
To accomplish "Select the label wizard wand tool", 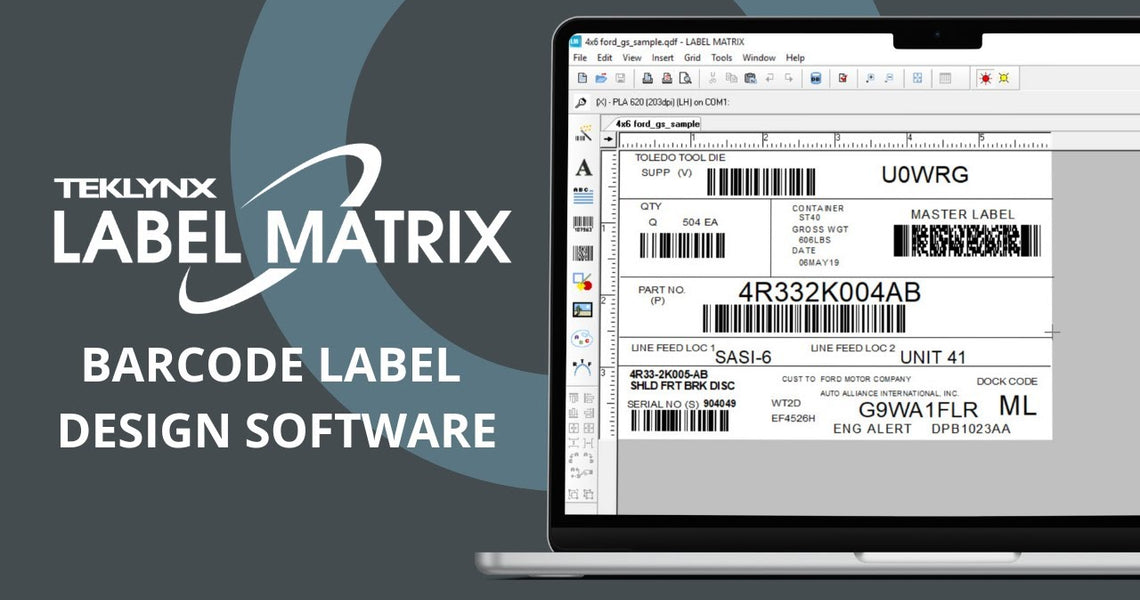I will [x=583, y=133].
